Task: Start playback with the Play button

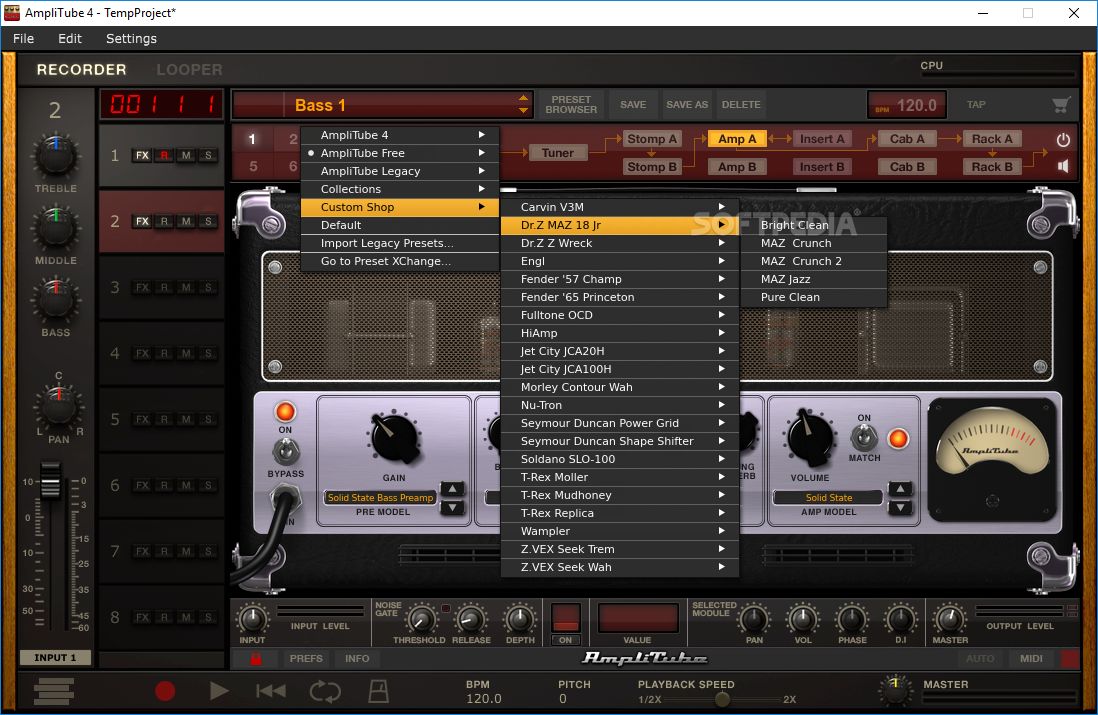Action: click(x=219, y=691)
